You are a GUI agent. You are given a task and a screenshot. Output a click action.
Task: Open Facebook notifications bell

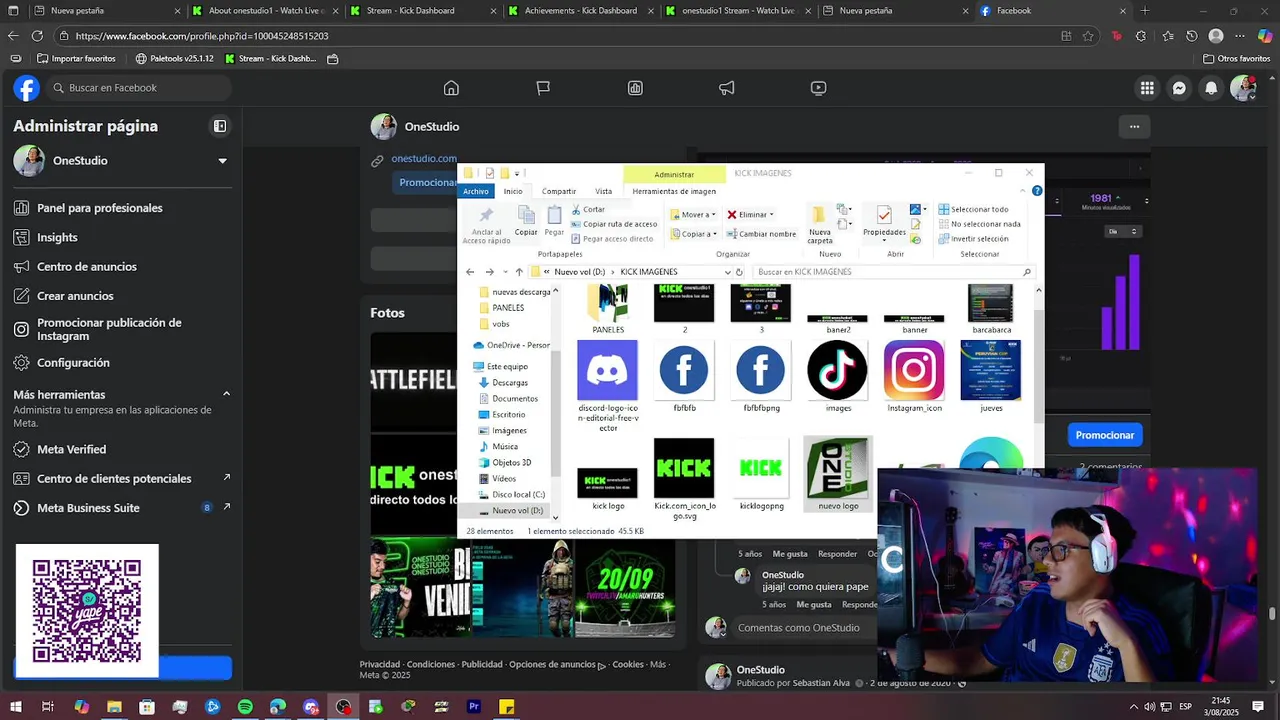click(1211, 88)
